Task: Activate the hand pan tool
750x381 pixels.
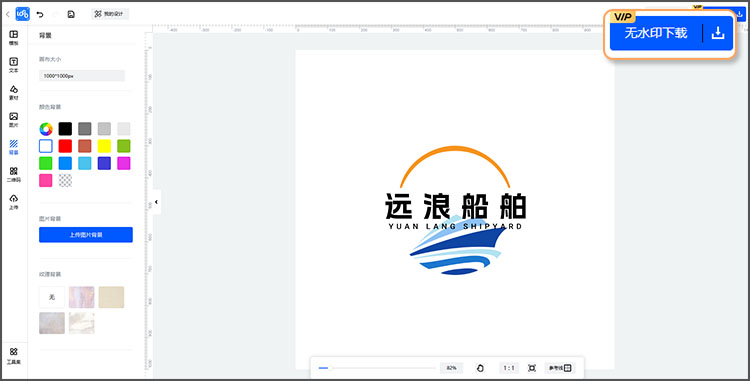Action: coord(481,368)
